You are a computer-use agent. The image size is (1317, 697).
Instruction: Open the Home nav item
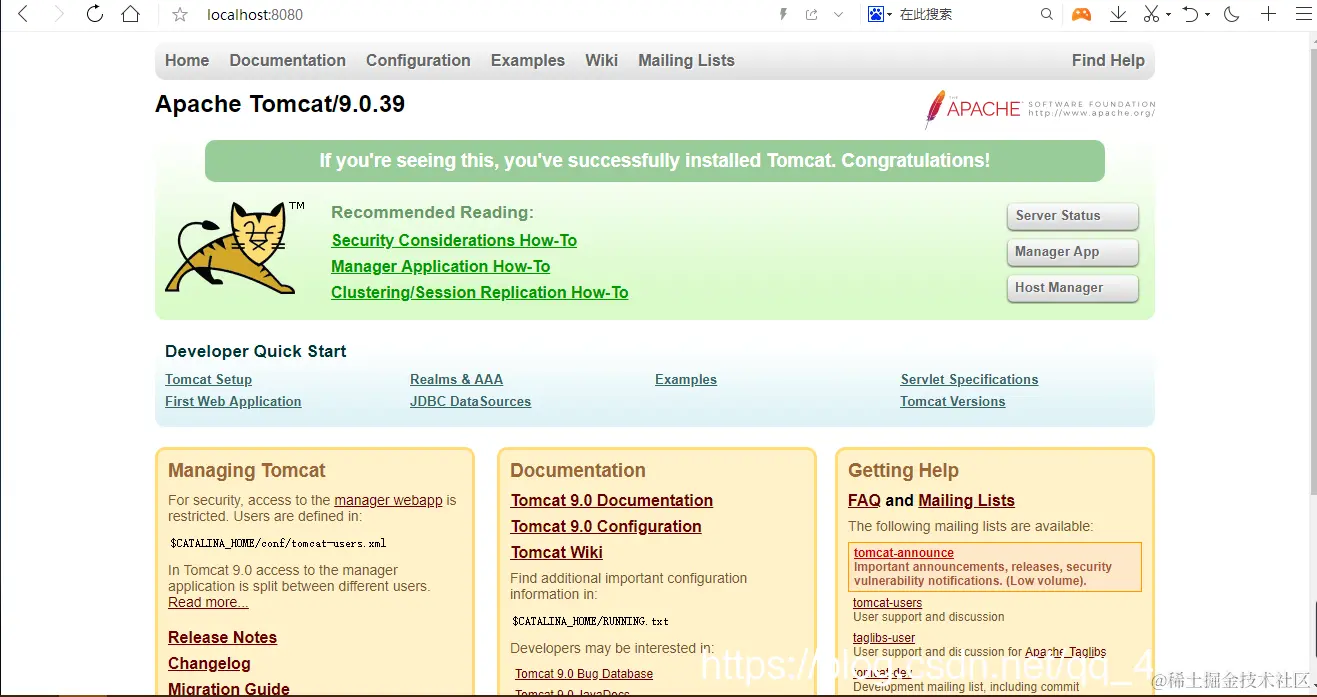(x=187, y=60)
